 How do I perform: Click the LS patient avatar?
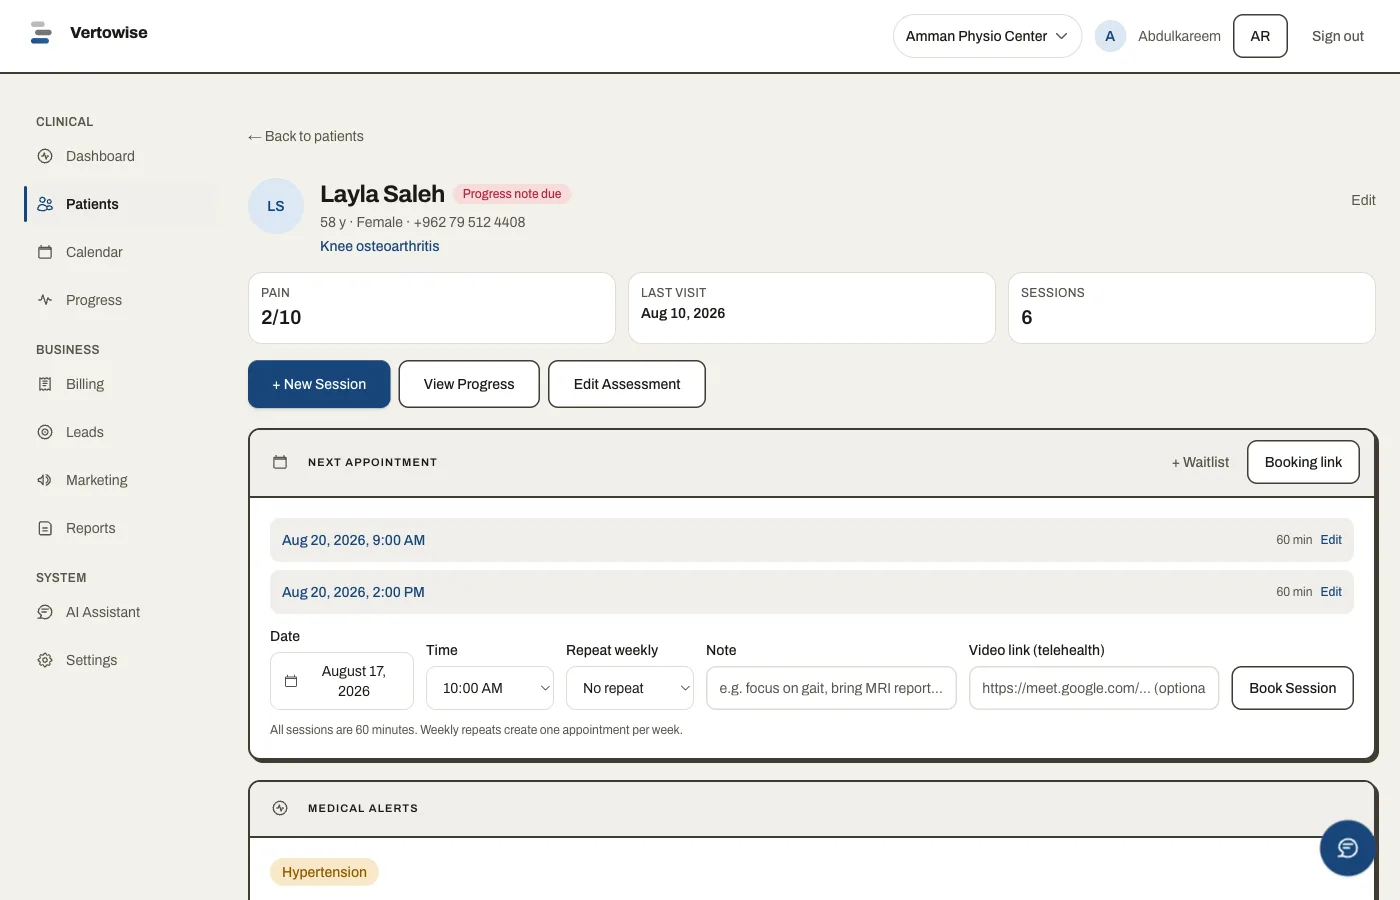(x=276, y=206)
